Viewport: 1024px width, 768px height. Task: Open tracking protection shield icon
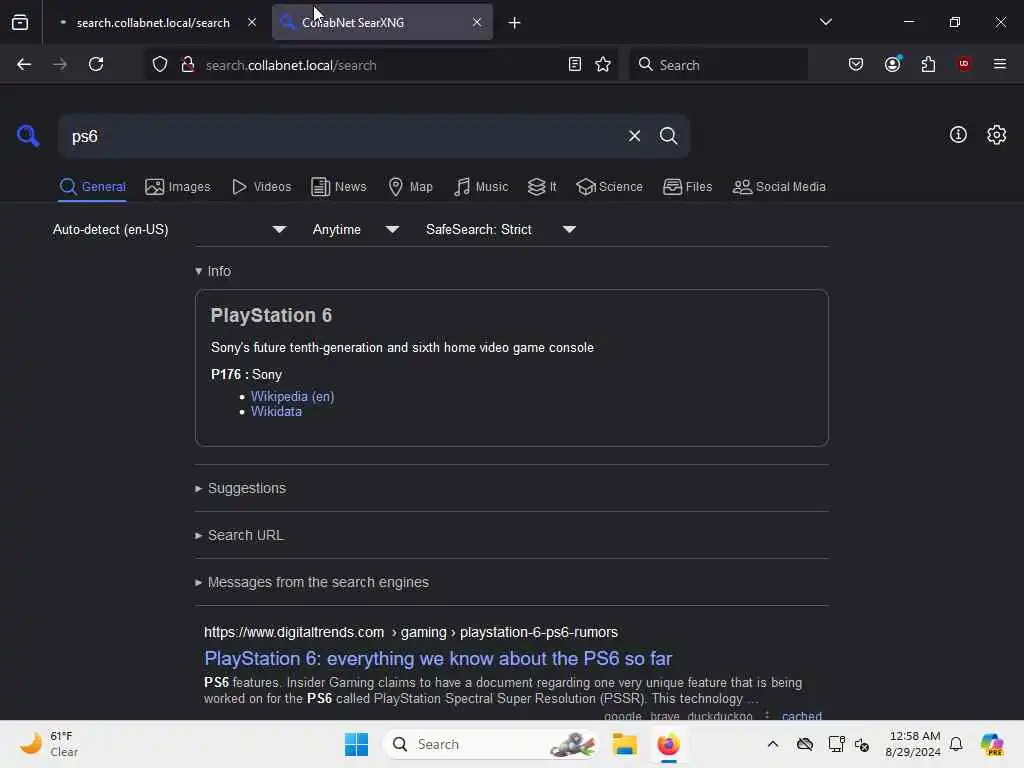point(160,65)
